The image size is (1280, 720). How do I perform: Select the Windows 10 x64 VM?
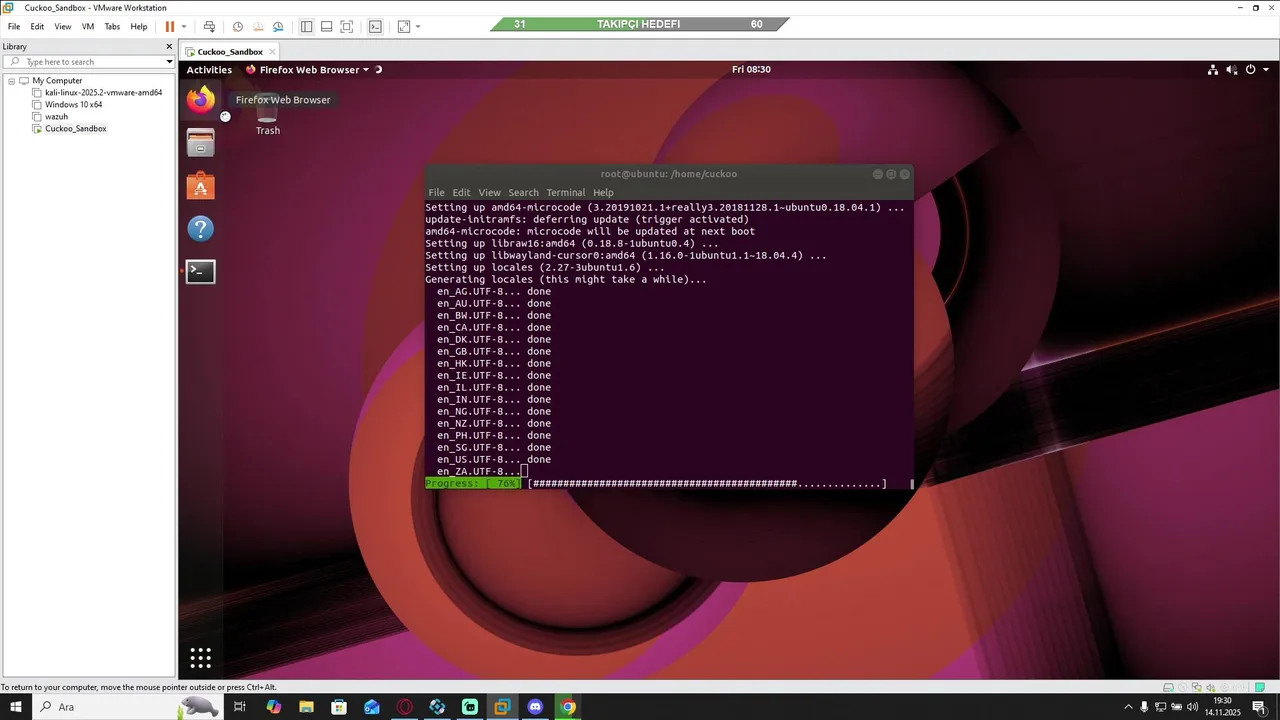pos(73,105)
